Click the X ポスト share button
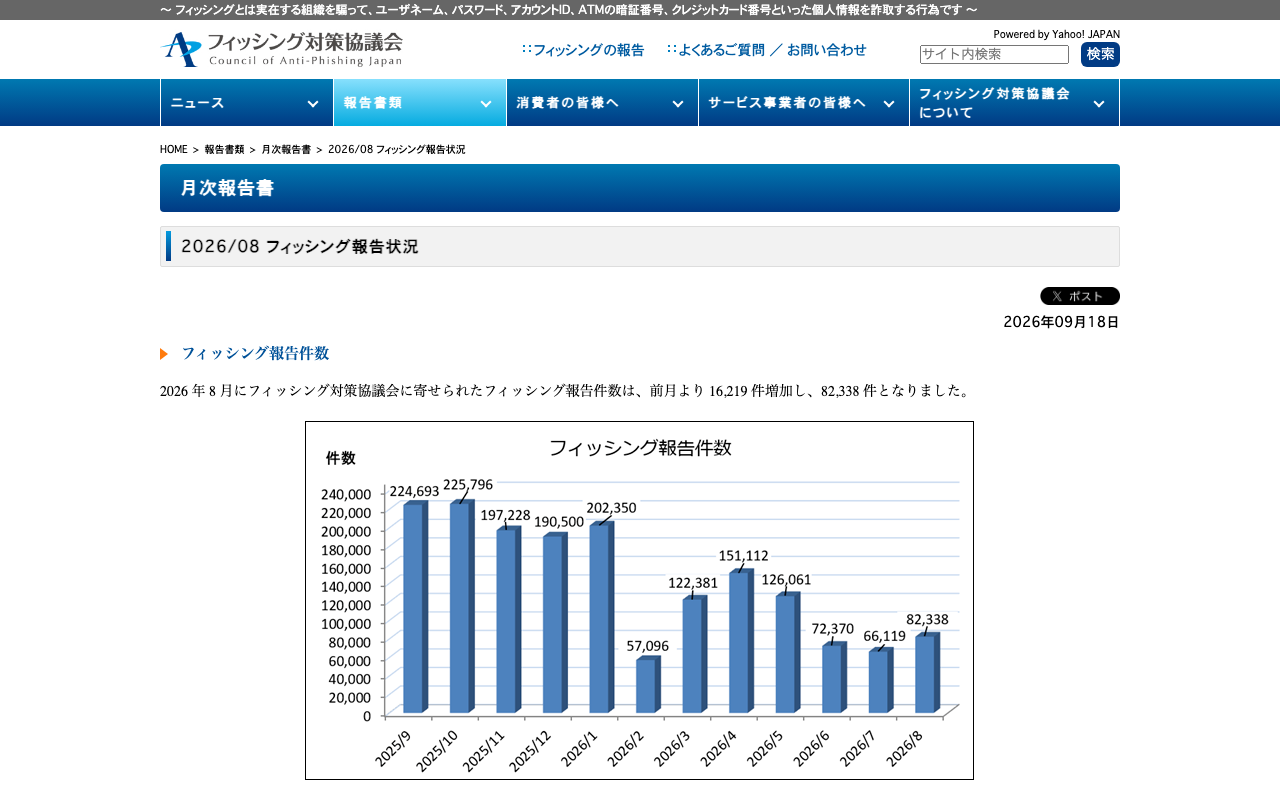Viewport: 1280px width, 800px height. (x=1080, y=296)
